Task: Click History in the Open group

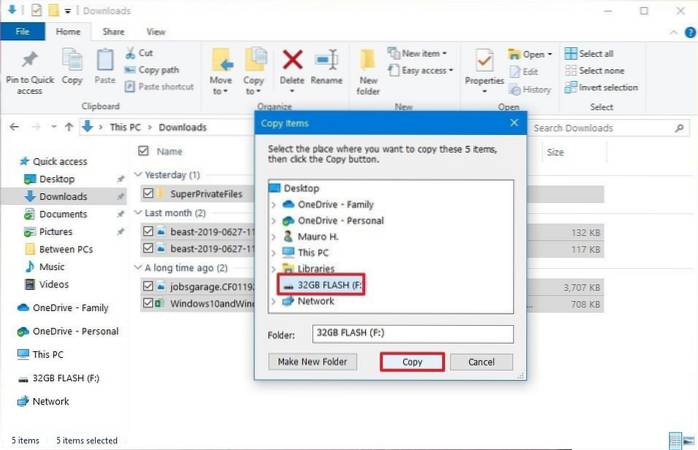Action: point(530,89)
